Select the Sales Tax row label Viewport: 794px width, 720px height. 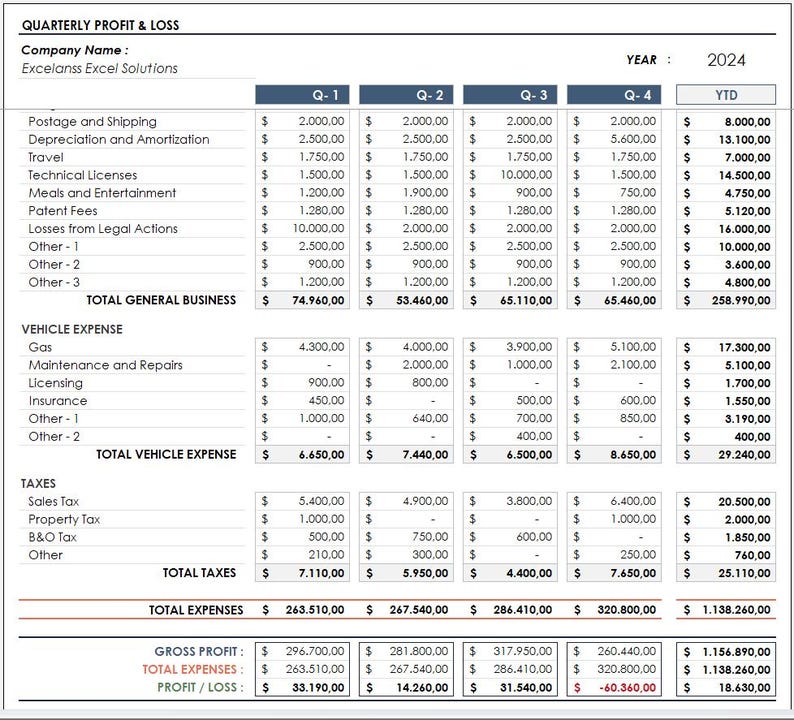(x=54, y=502)
